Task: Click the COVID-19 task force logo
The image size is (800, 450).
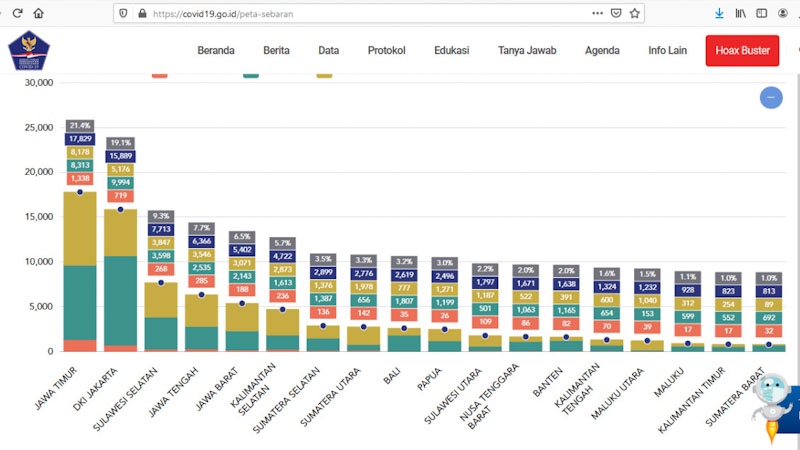Action: point(27,52)
